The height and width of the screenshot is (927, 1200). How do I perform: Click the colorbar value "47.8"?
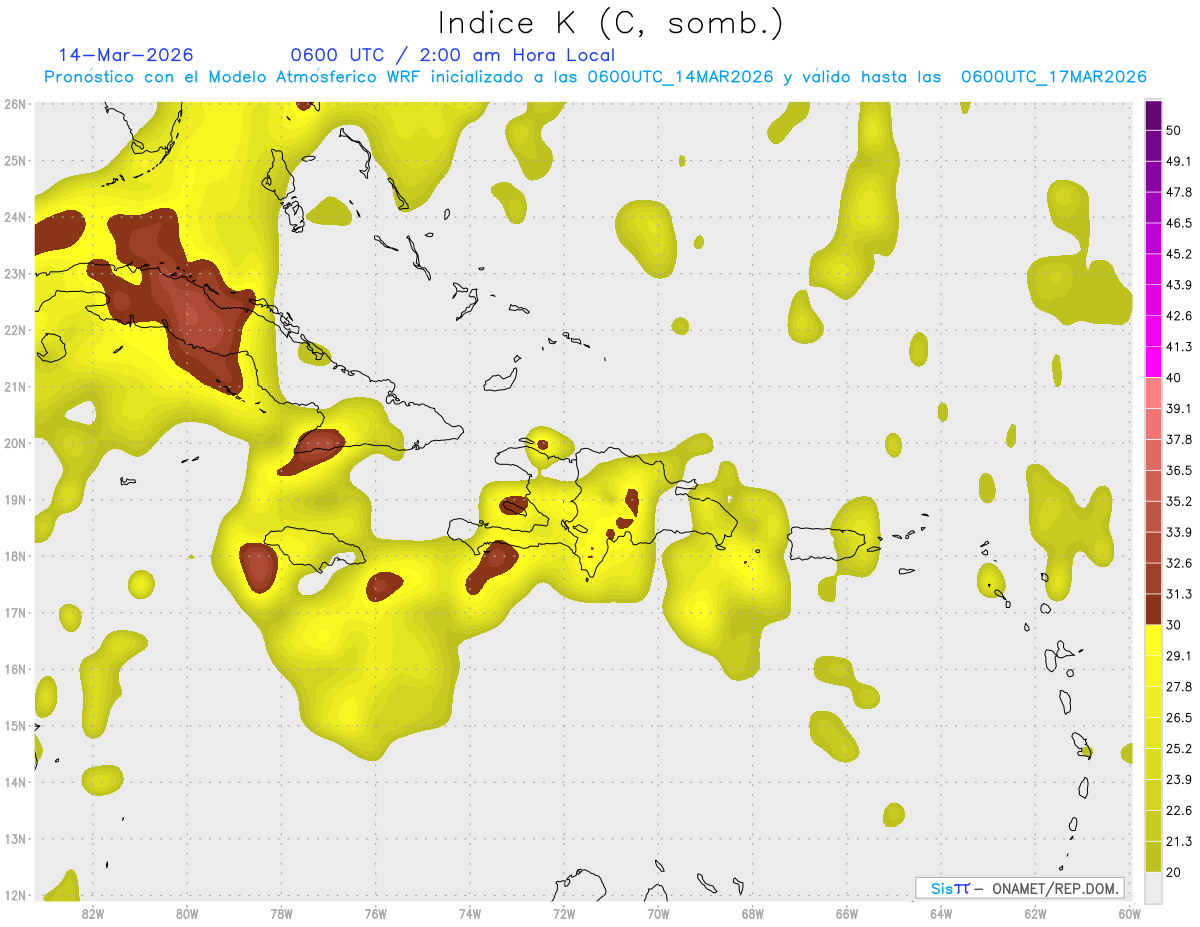pos(1179,192)
